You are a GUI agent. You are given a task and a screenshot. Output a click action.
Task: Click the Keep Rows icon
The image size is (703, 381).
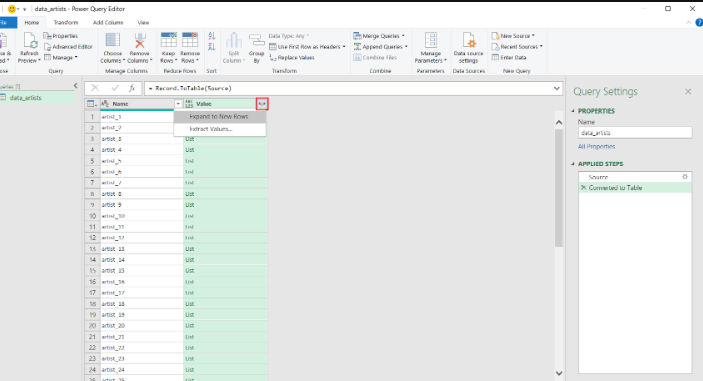(169, 40)
